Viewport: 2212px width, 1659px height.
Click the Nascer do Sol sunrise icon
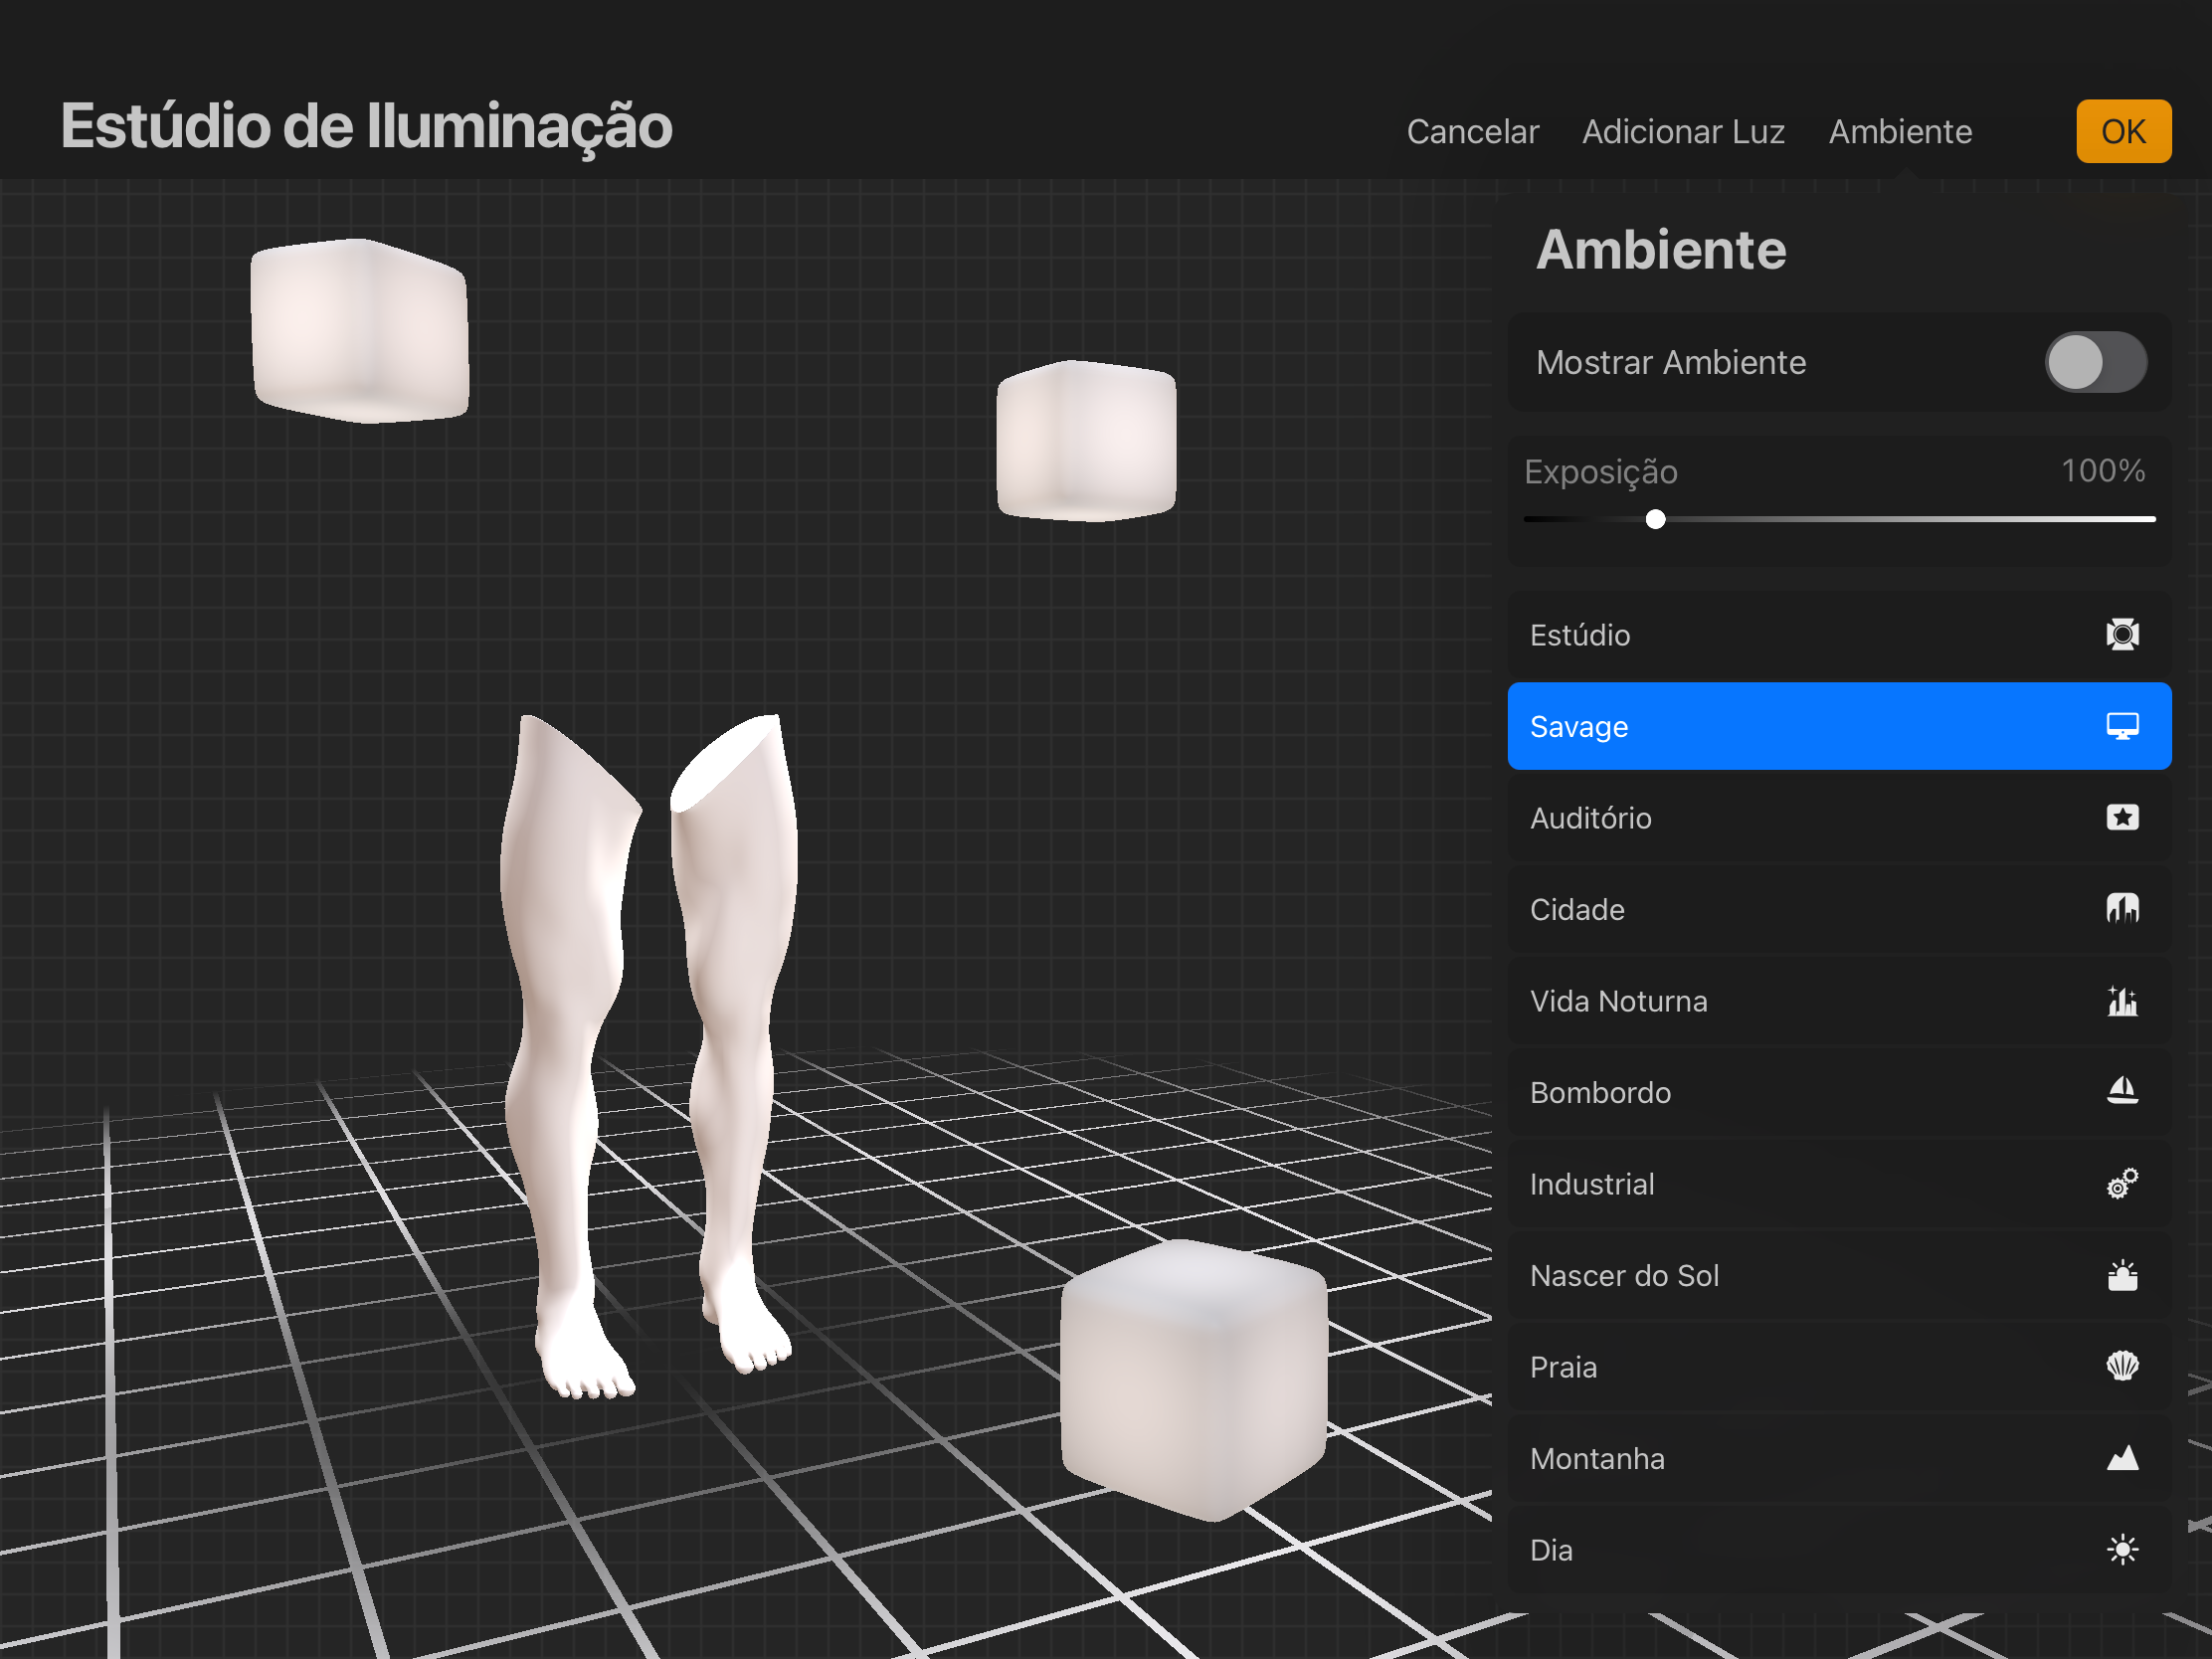pos(2121,1276)
